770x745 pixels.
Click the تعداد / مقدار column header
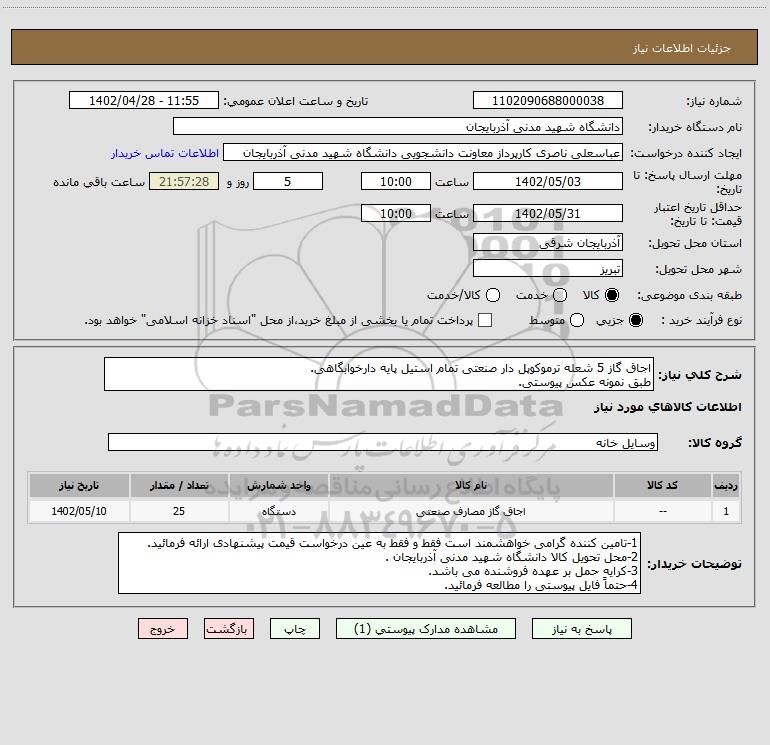click(179, 485)
